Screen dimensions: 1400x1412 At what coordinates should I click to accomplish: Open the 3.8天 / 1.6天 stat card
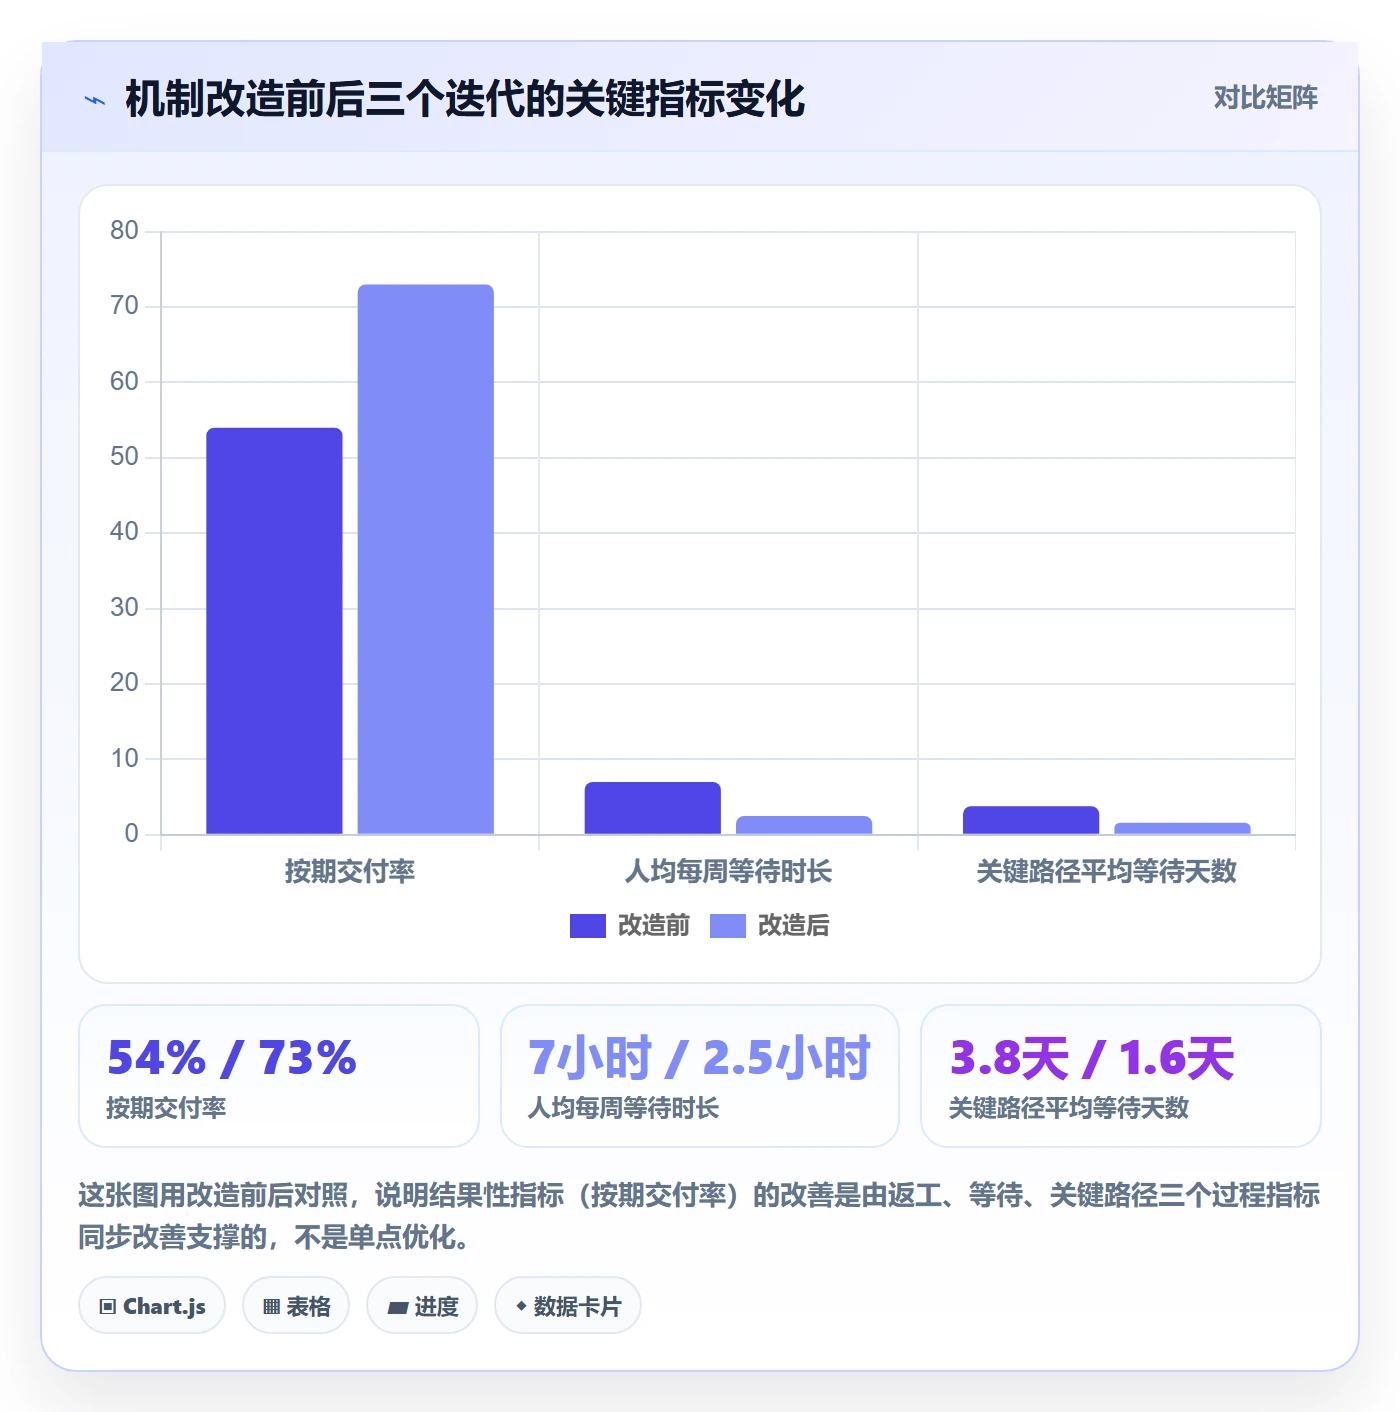(1121, 1076)
